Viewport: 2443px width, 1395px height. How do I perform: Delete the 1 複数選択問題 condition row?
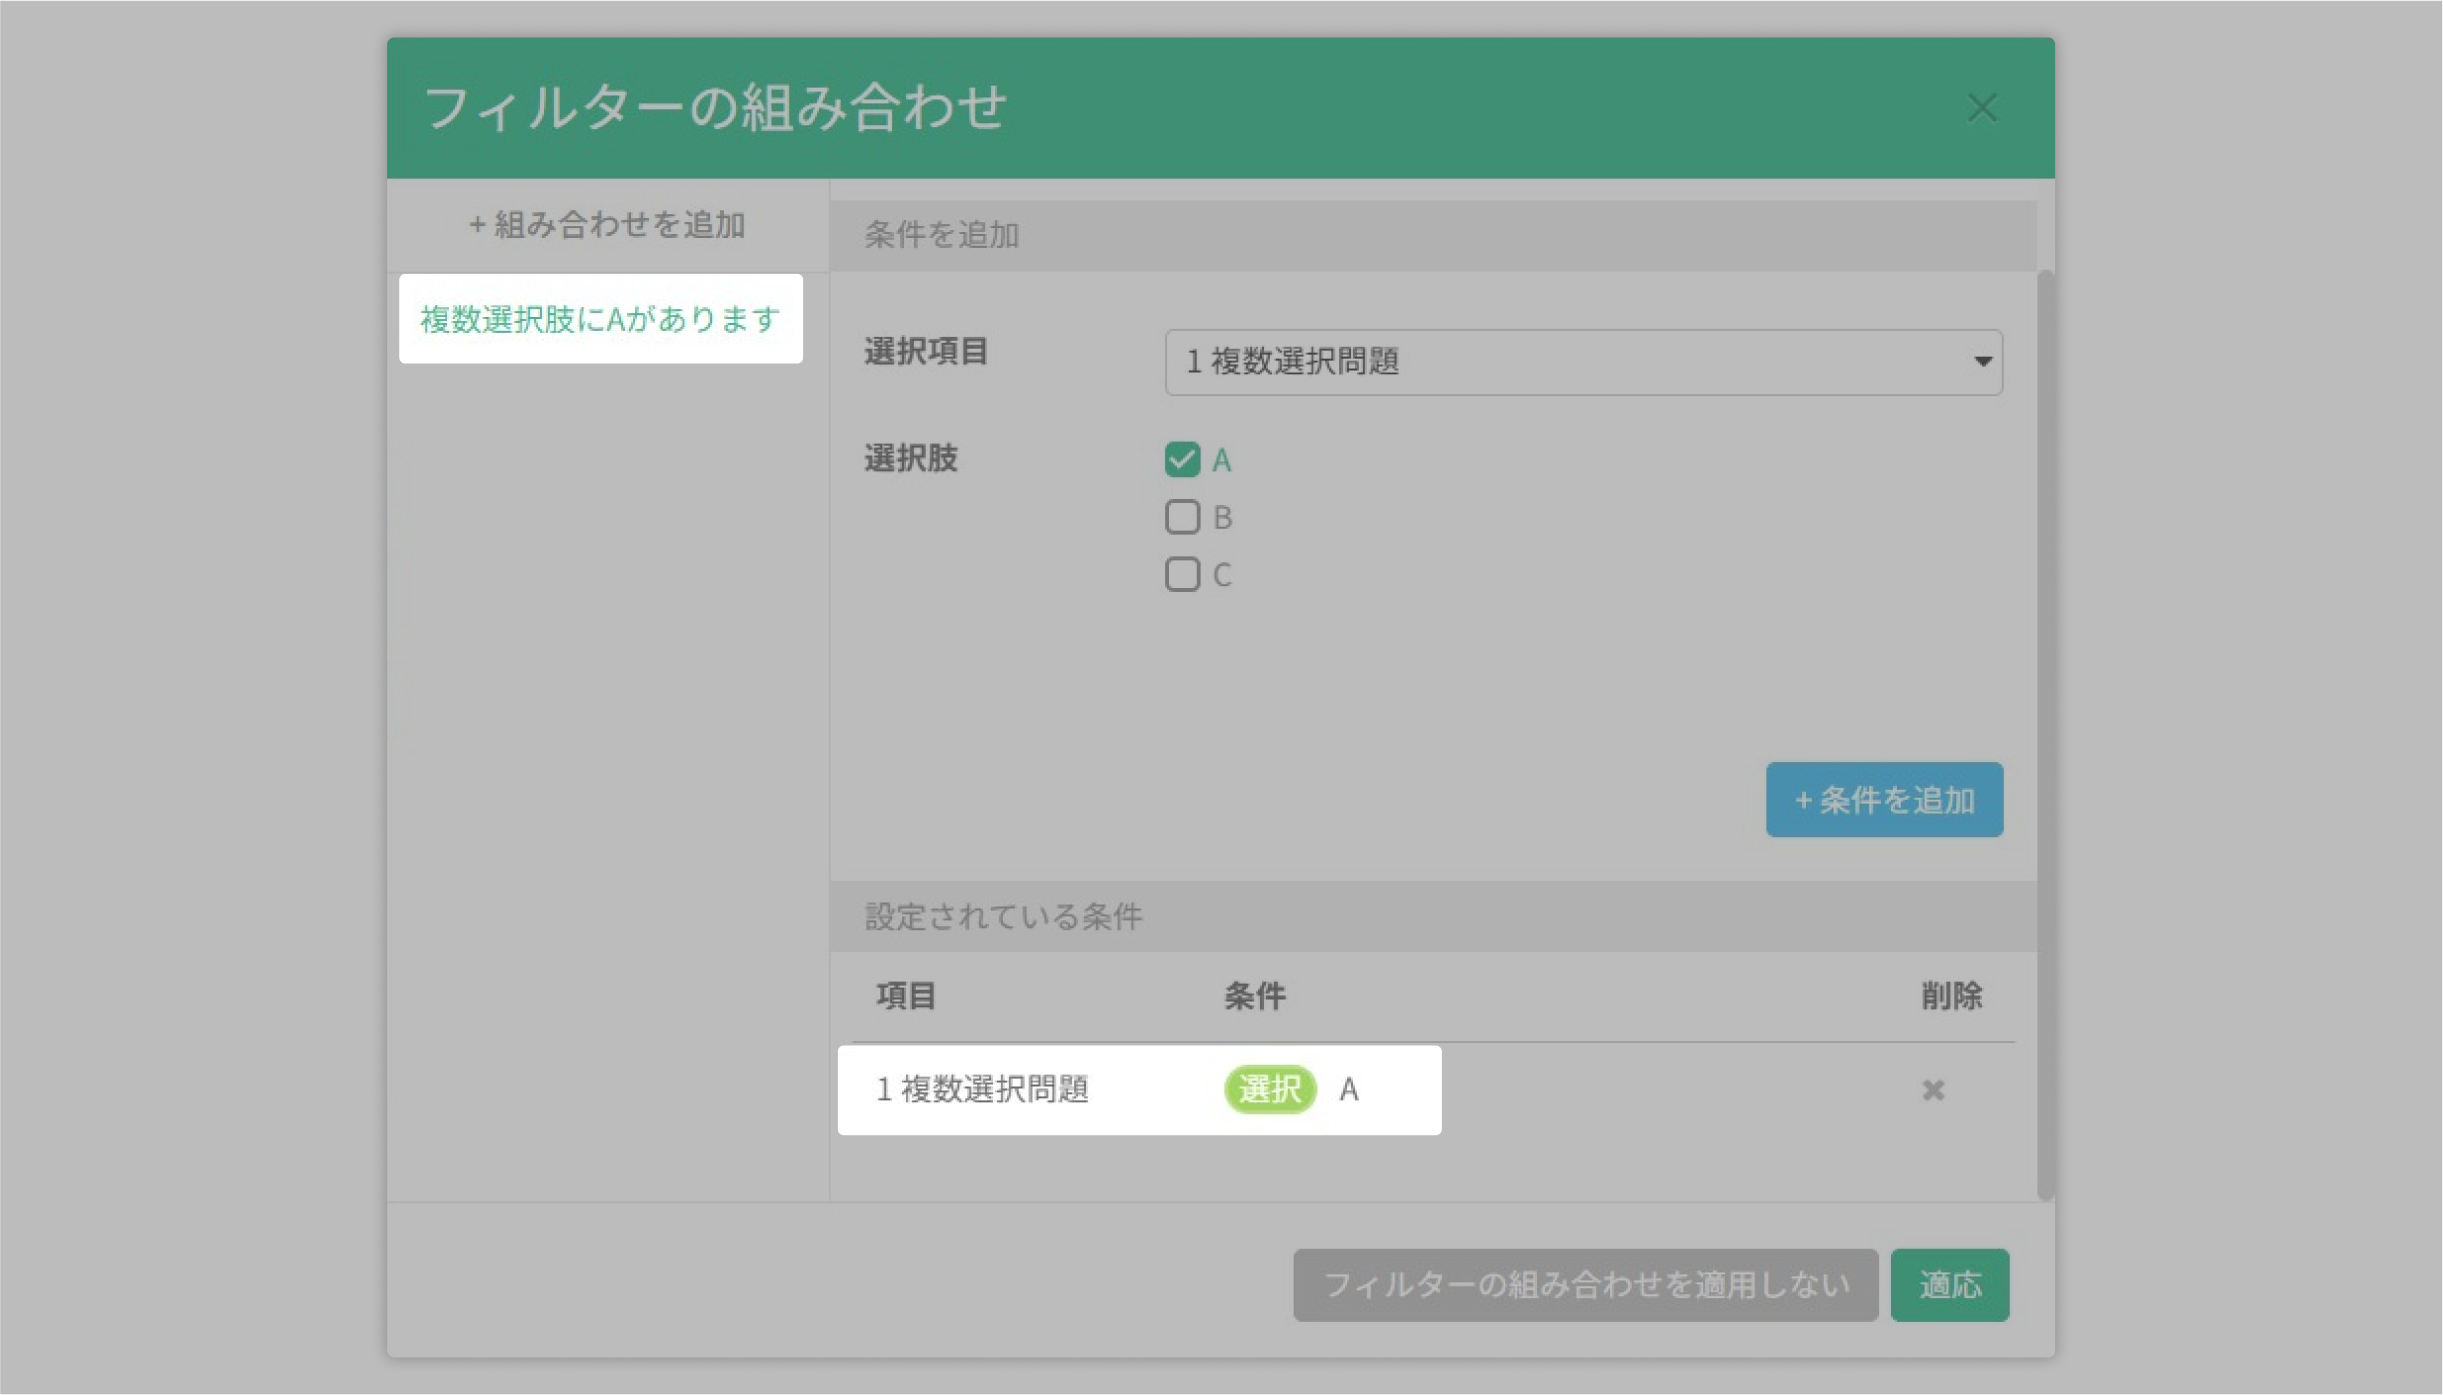click(x=1933, y=1089)
